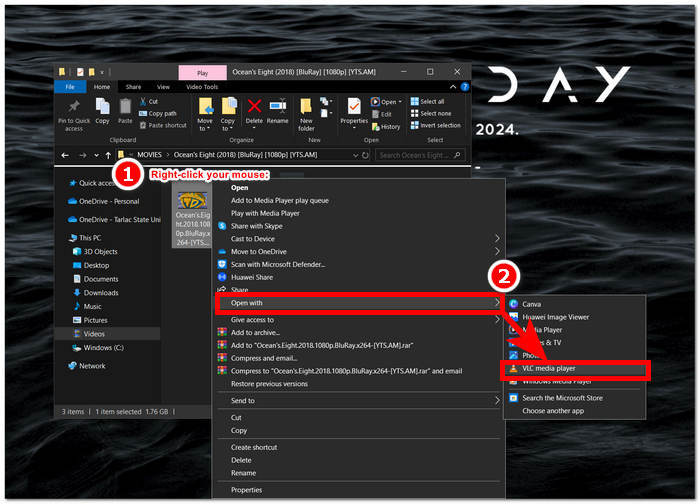Click Copy path in ribbon
Screen dimensions: 700x504
pyautogui.click(x=158, y=113)
